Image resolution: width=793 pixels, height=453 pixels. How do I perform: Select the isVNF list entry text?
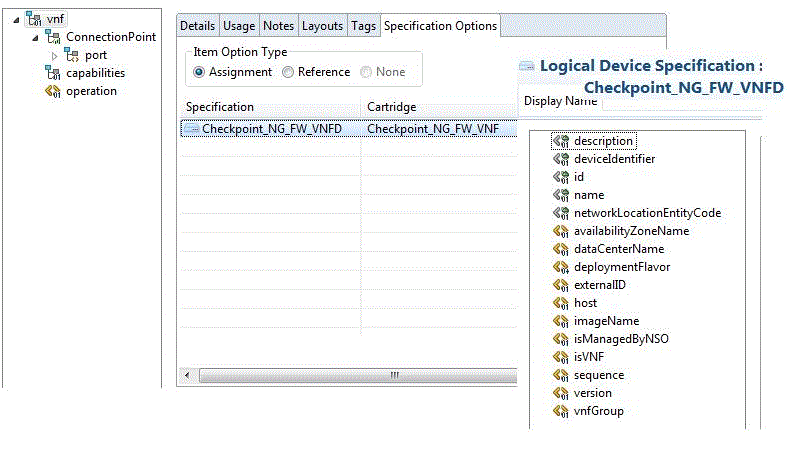point(589,357)
